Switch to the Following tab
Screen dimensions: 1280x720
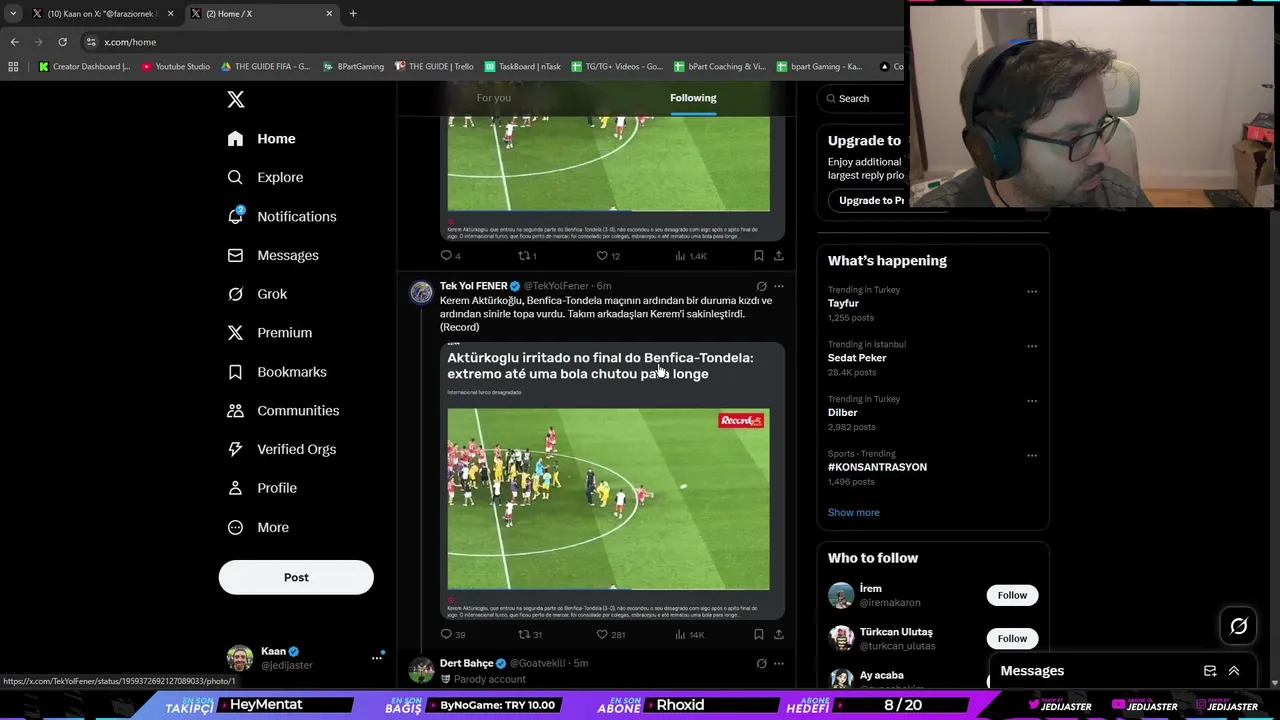pyautogui.click(x=693, y=98)
